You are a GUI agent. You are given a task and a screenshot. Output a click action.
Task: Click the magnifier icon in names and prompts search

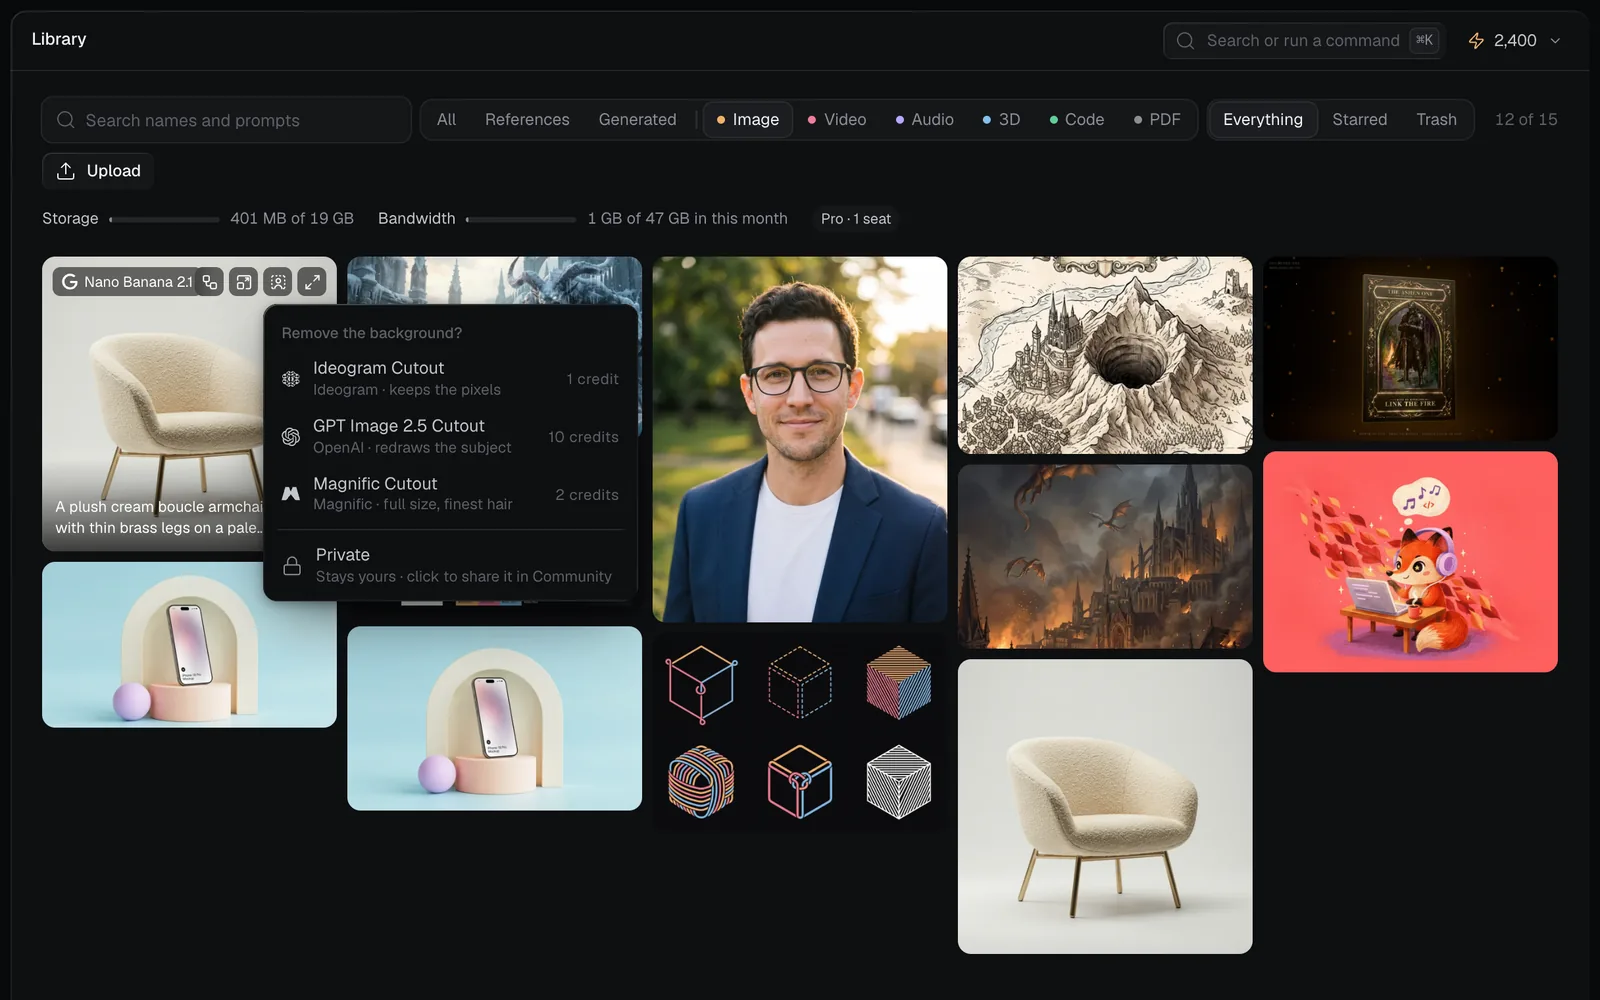click(x=66, y=120)
